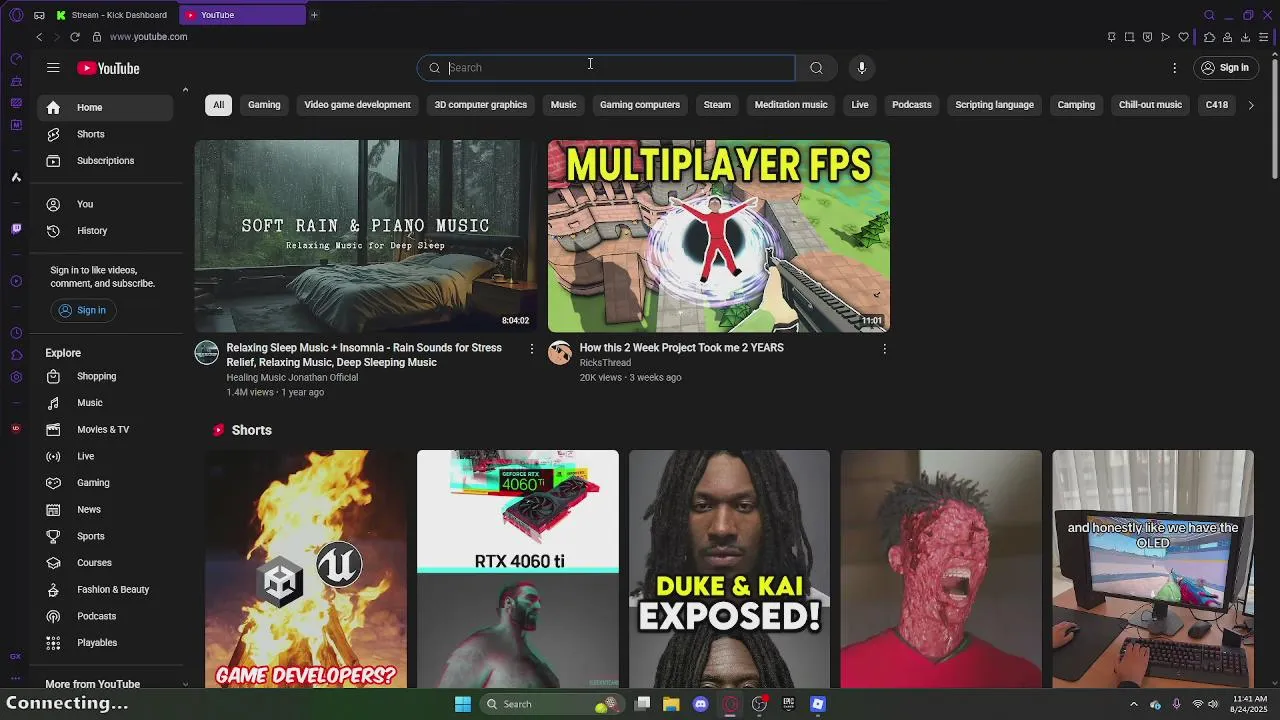Open File Explorer from the taskbar

671,704
